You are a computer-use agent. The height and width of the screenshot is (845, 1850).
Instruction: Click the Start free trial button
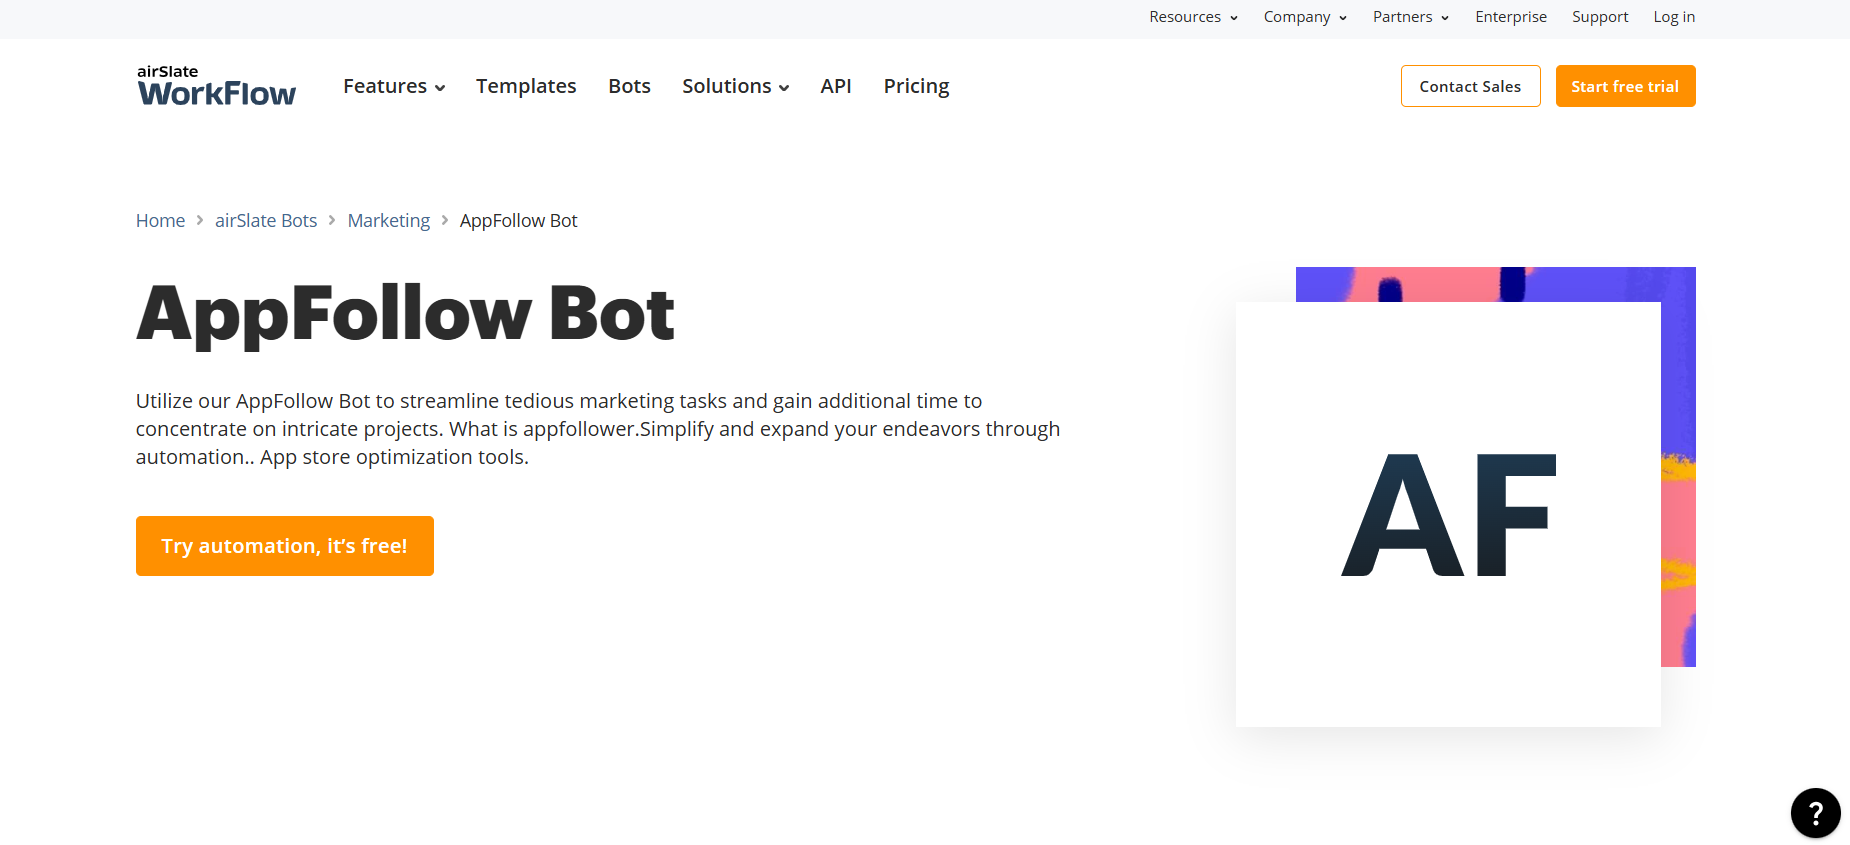pyautogui.click(x=1625, y=86)
